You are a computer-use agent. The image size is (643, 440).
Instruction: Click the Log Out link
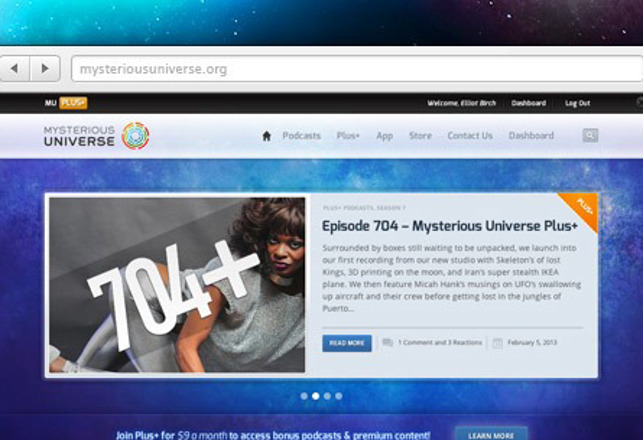click(x=577, y=103)
